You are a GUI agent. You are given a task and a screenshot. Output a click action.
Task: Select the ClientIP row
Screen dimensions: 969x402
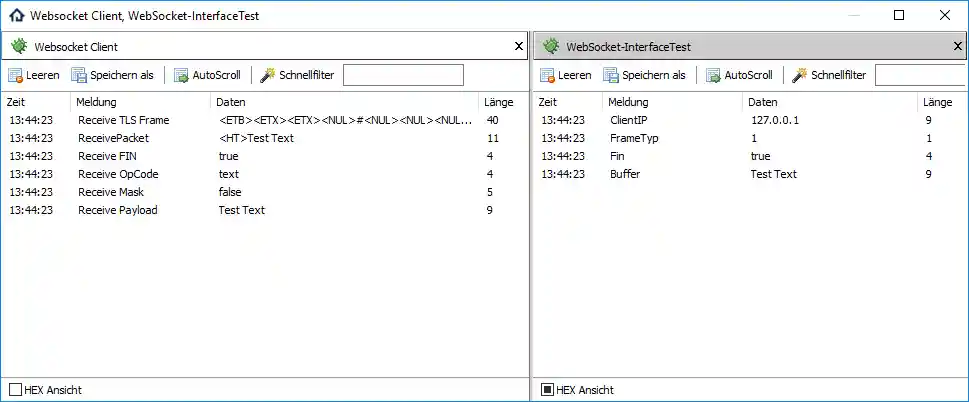[x=750, y=120]
